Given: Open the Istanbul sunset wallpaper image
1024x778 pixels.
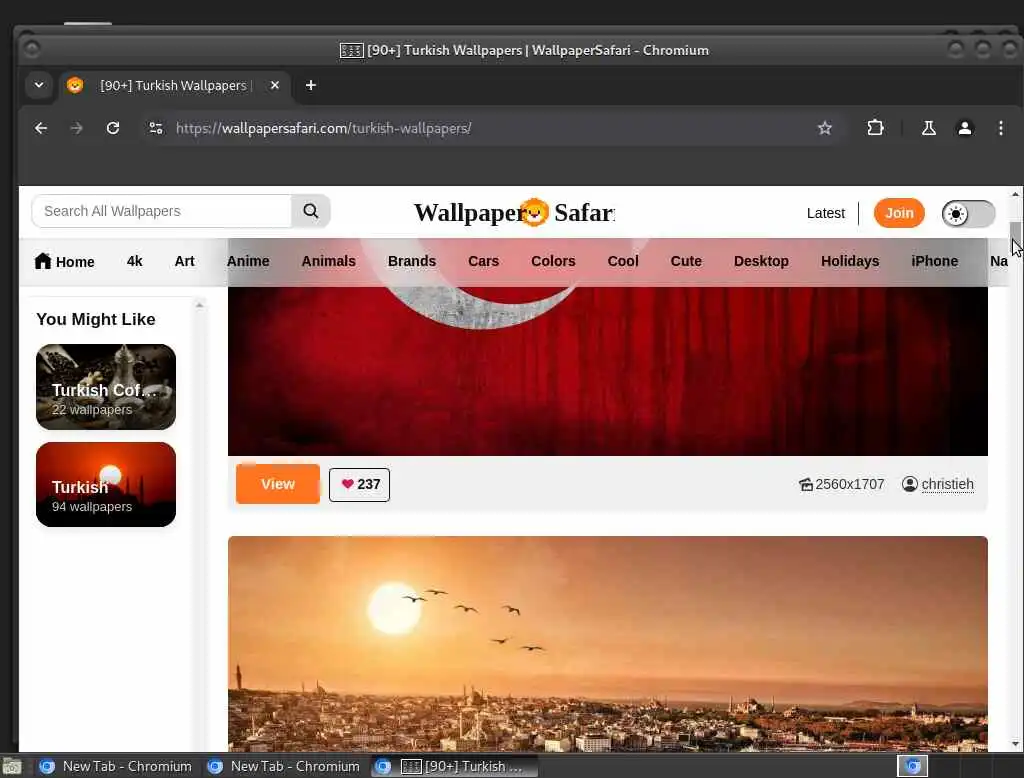Looking at the screenshot, I should [607, 643].
